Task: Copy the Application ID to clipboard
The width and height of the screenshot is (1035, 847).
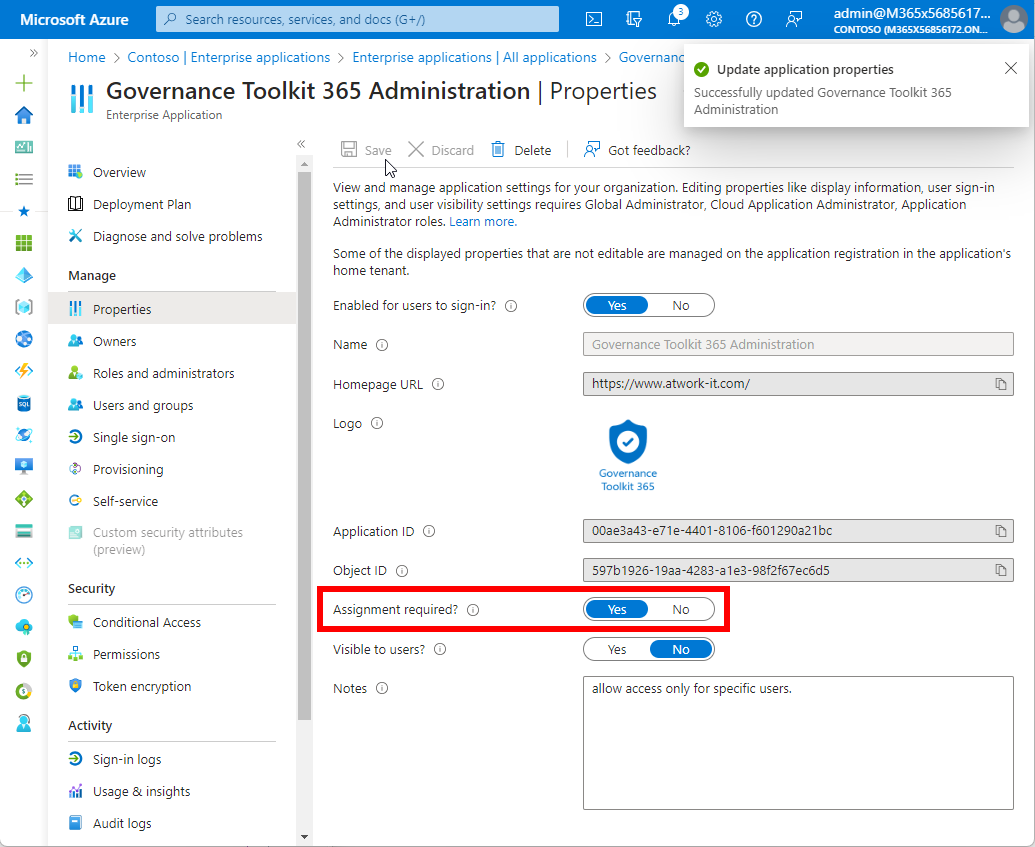Action: [x=1000, y=531]
